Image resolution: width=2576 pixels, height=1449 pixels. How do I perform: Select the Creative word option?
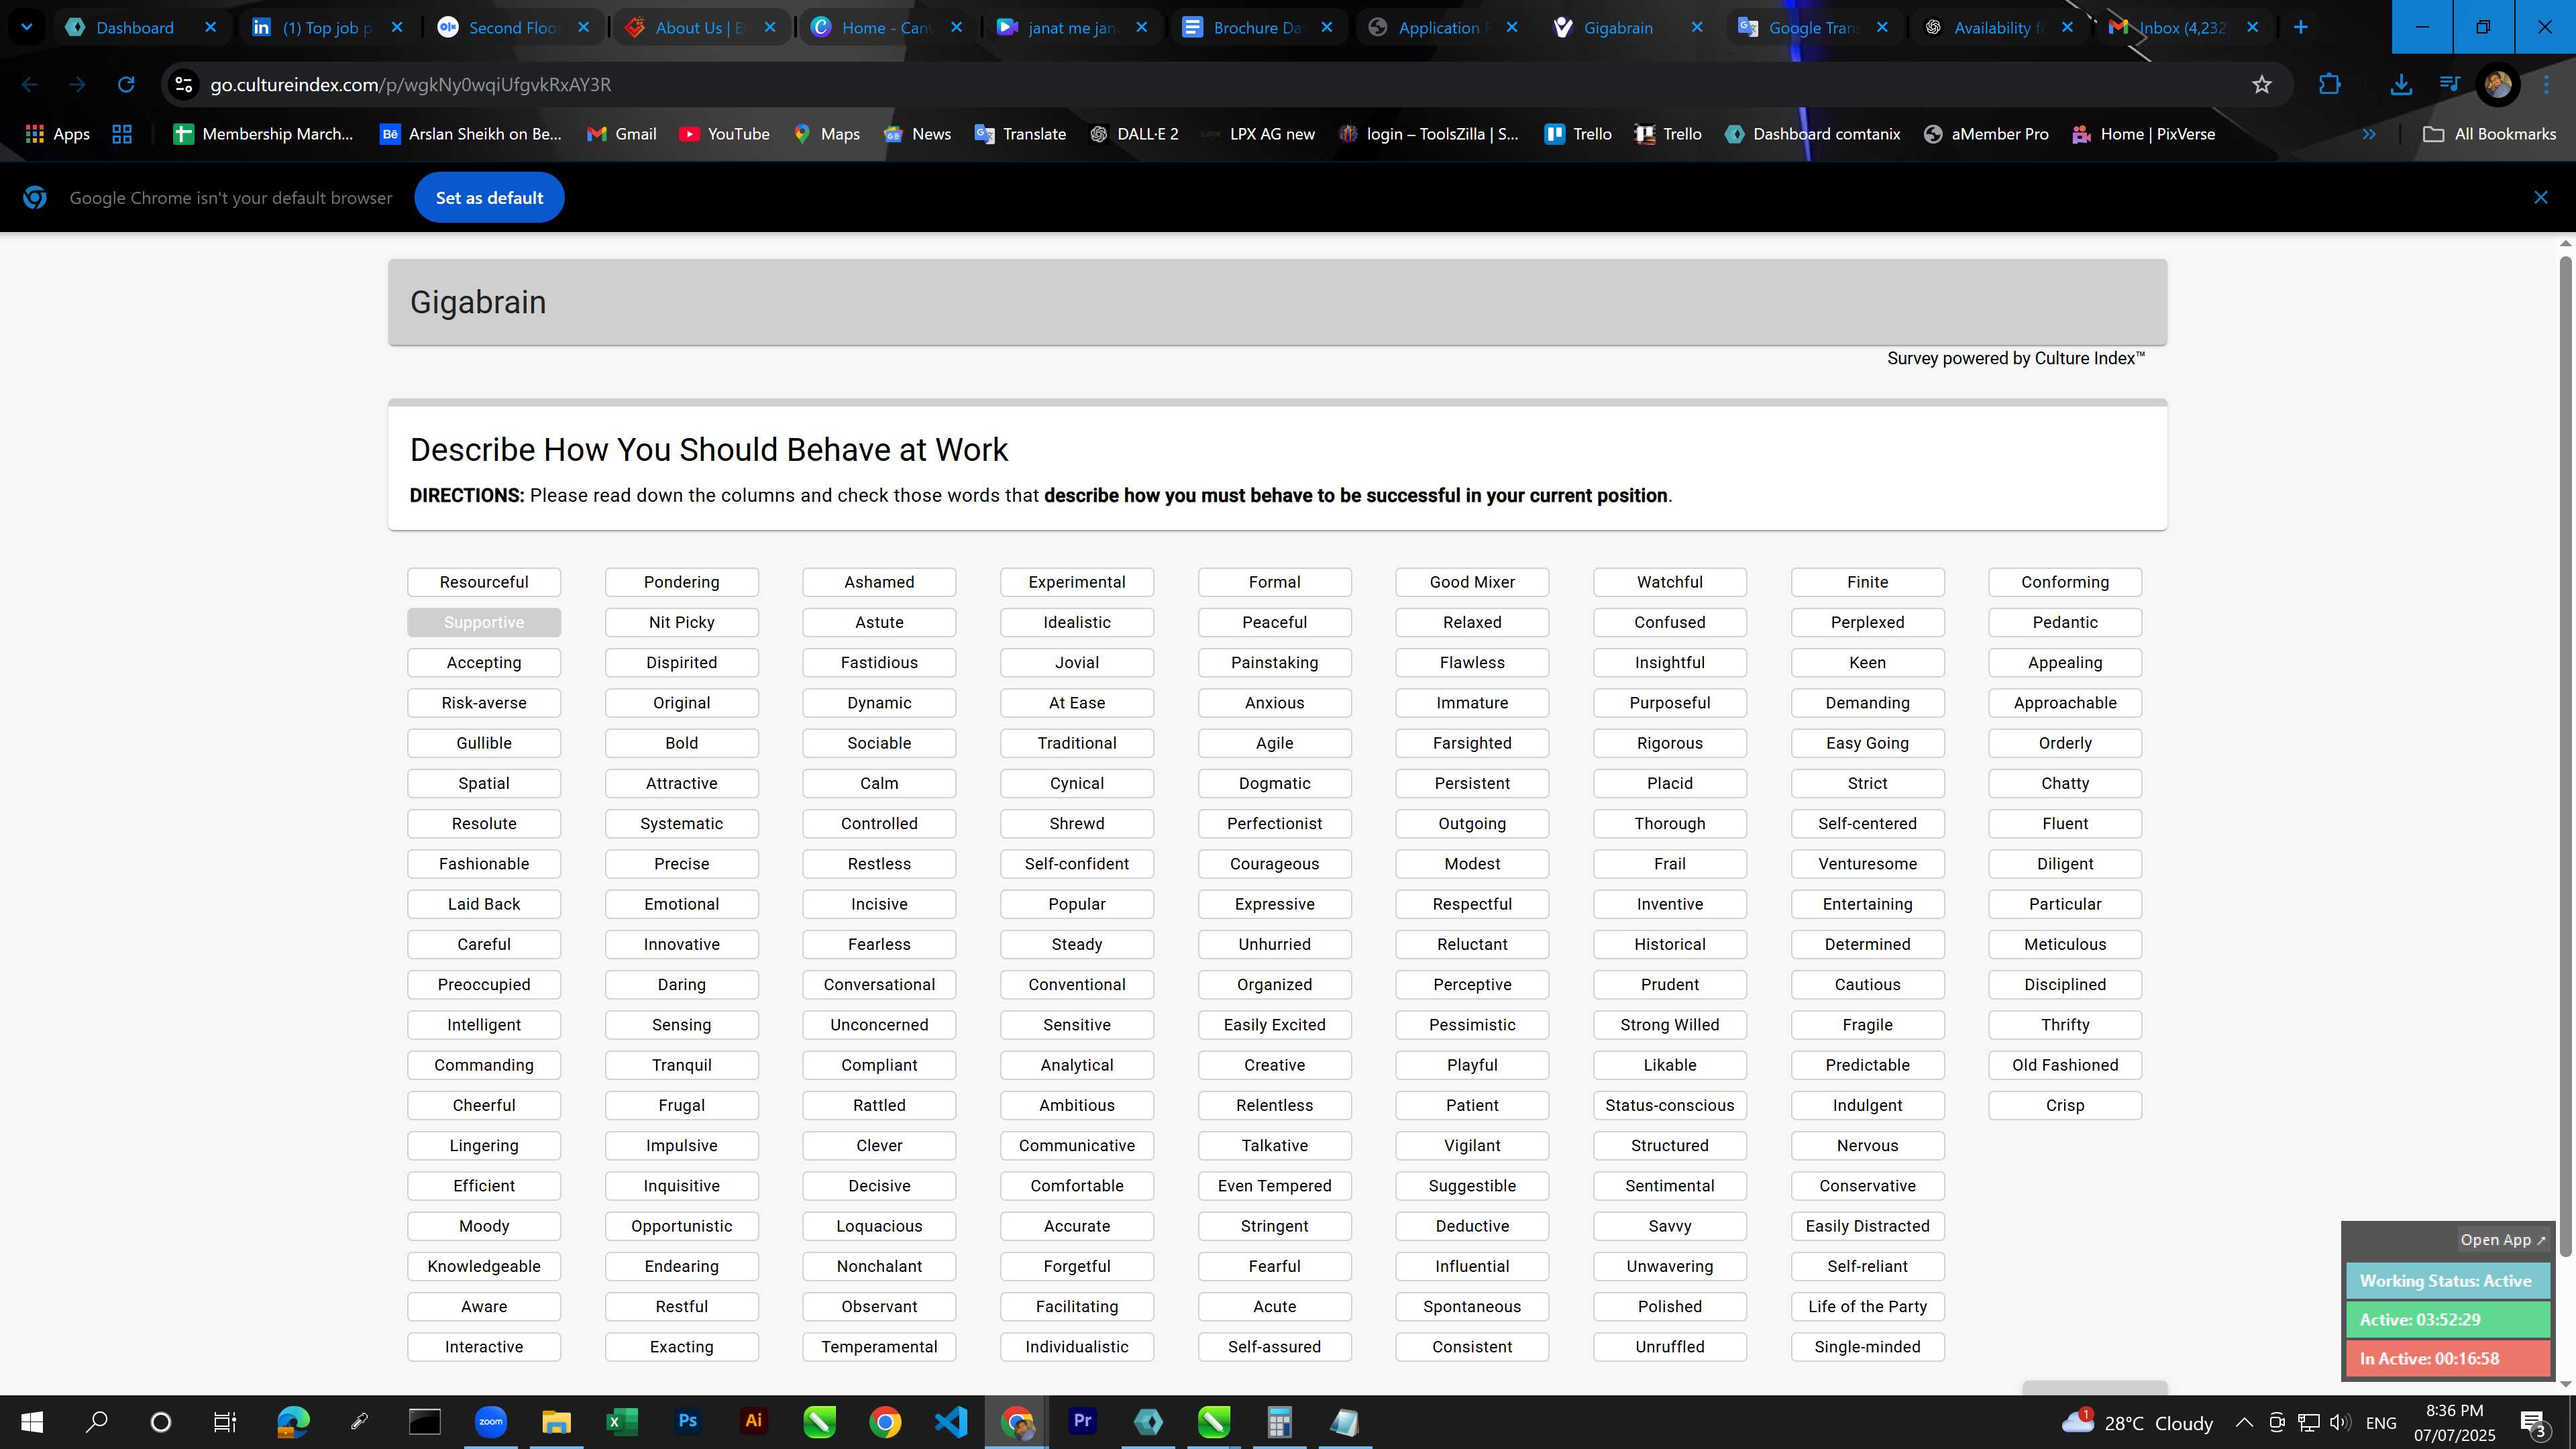1275,1065
